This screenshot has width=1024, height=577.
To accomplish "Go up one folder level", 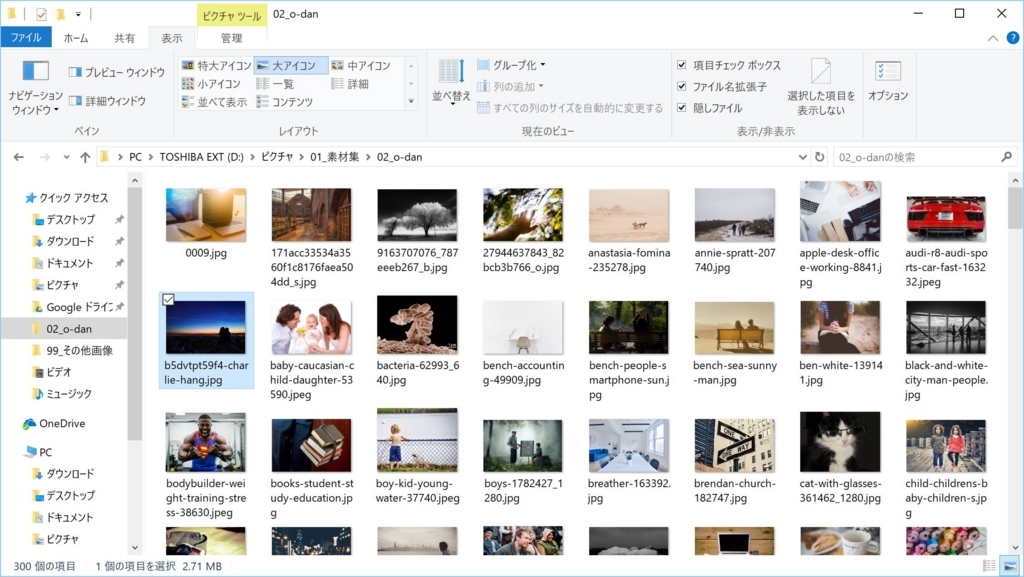I will click(85, 157).
